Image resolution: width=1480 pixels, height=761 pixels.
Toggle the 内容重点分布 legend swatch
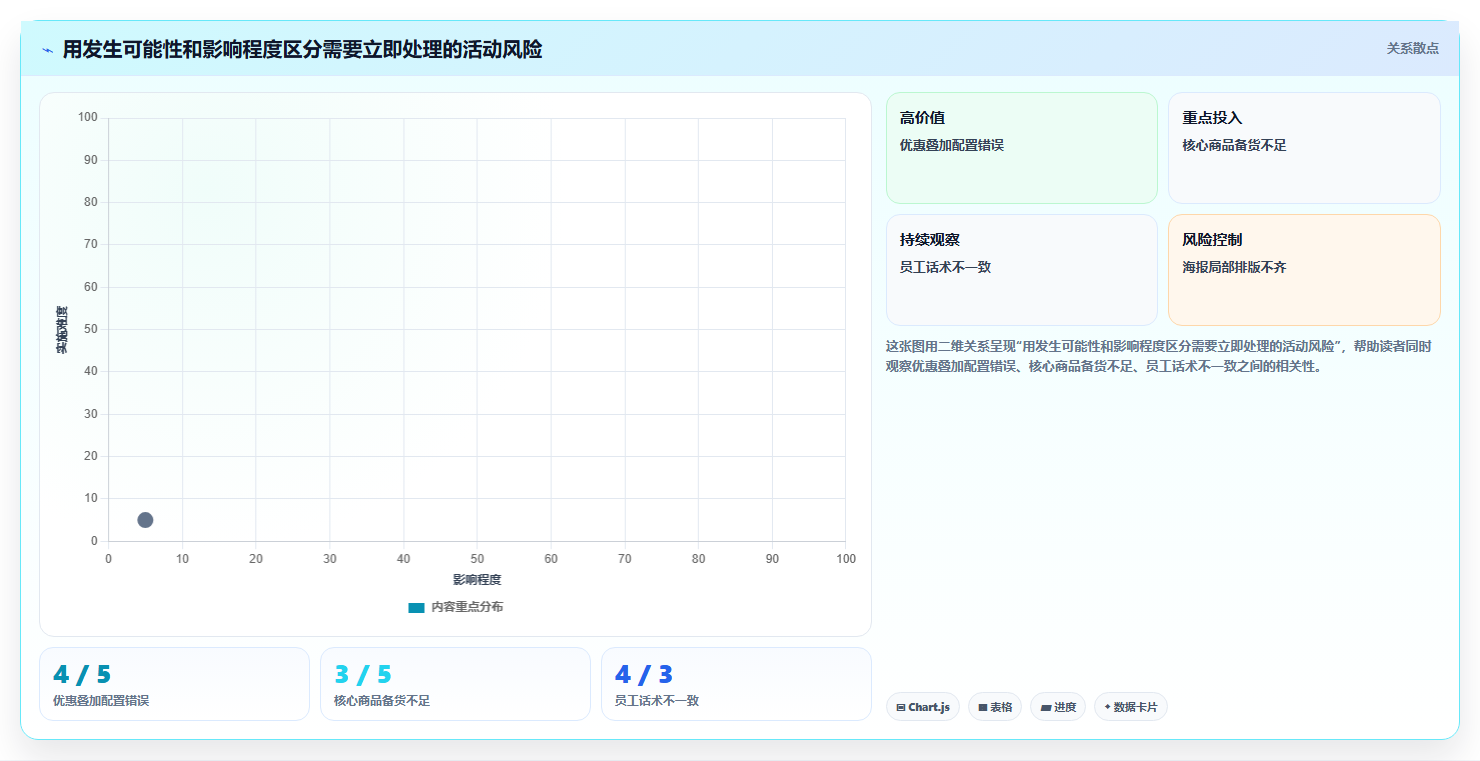click(416, 608)
